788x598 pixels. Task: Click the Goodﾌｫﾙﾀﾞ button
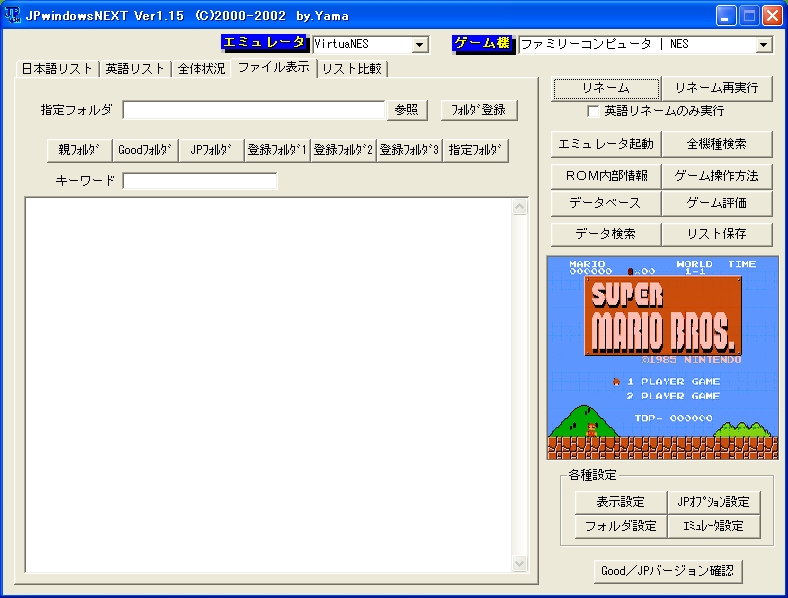coord(145,150)
